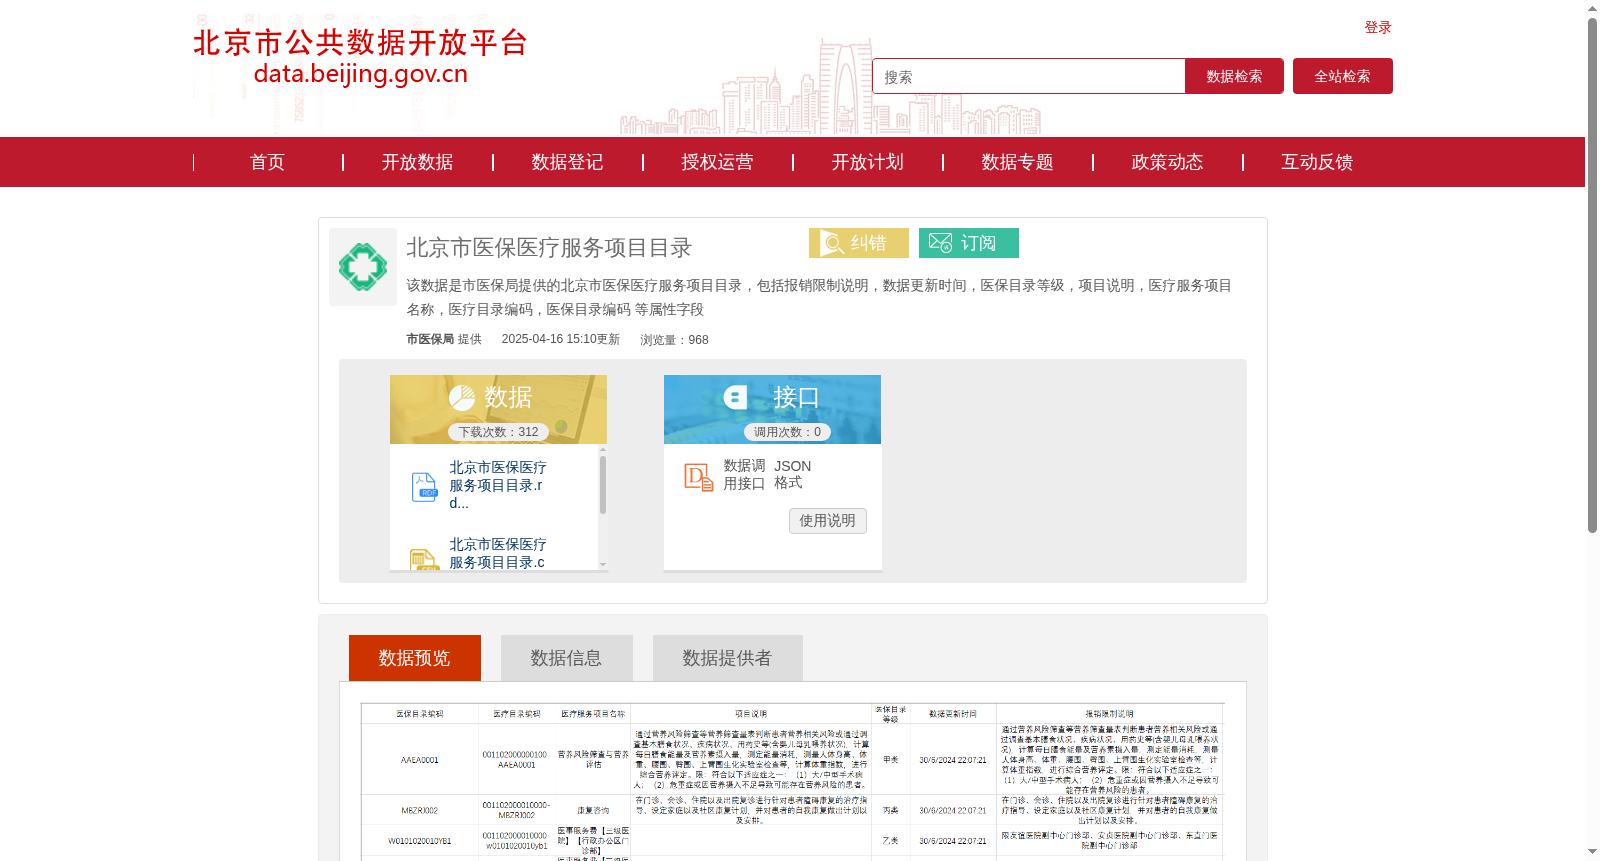Screen dimensions: 1600x861
Task: Click the 登录 link
Action: coord(1378,27)
